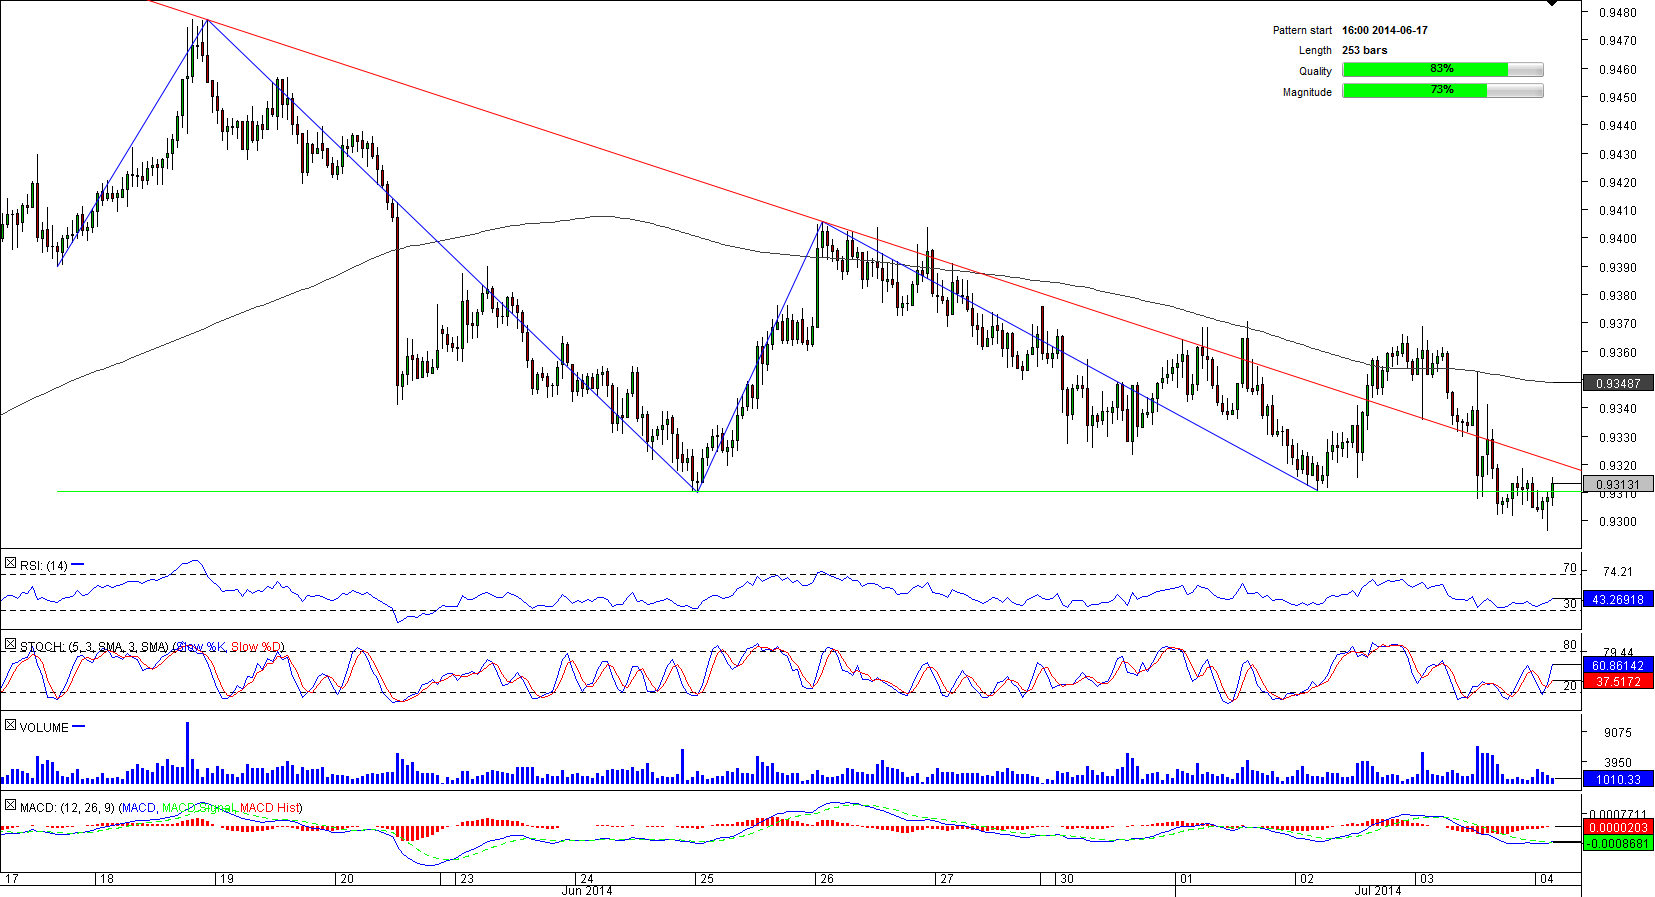Screen dimensions: 1655x897
Task: Close the VOLUME indicator panel
Action: pos(10,725)
